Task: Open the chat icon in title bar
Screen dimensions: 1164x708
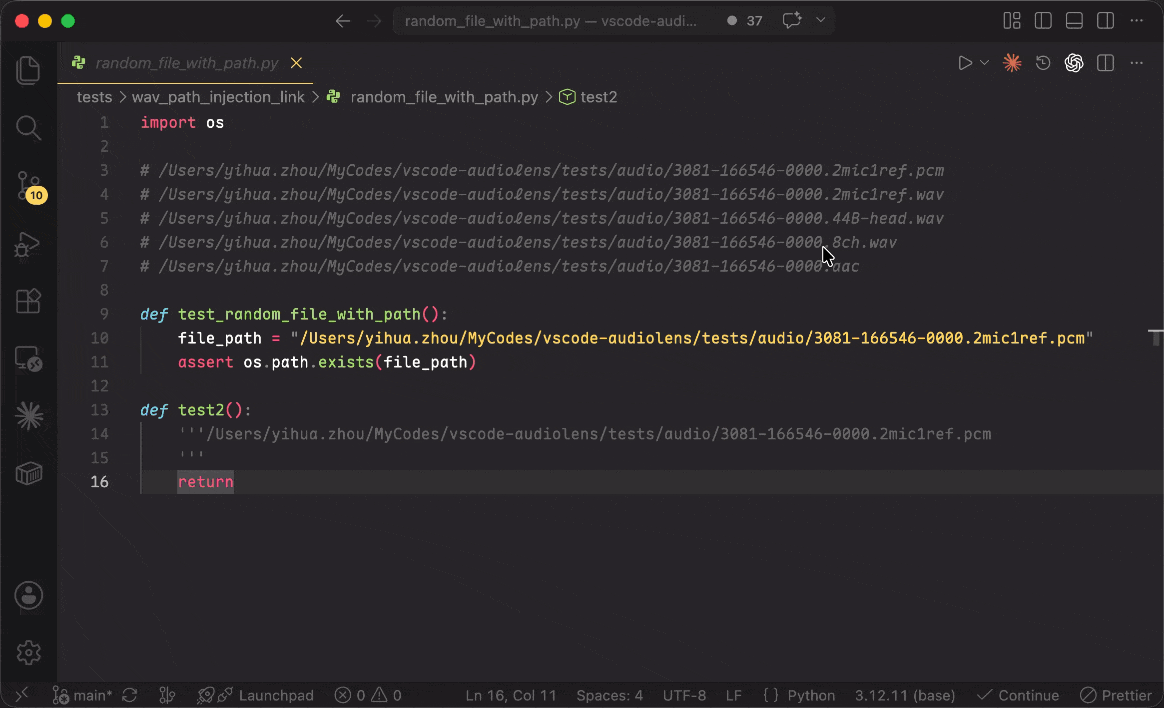Action: (x=791, y=20)
